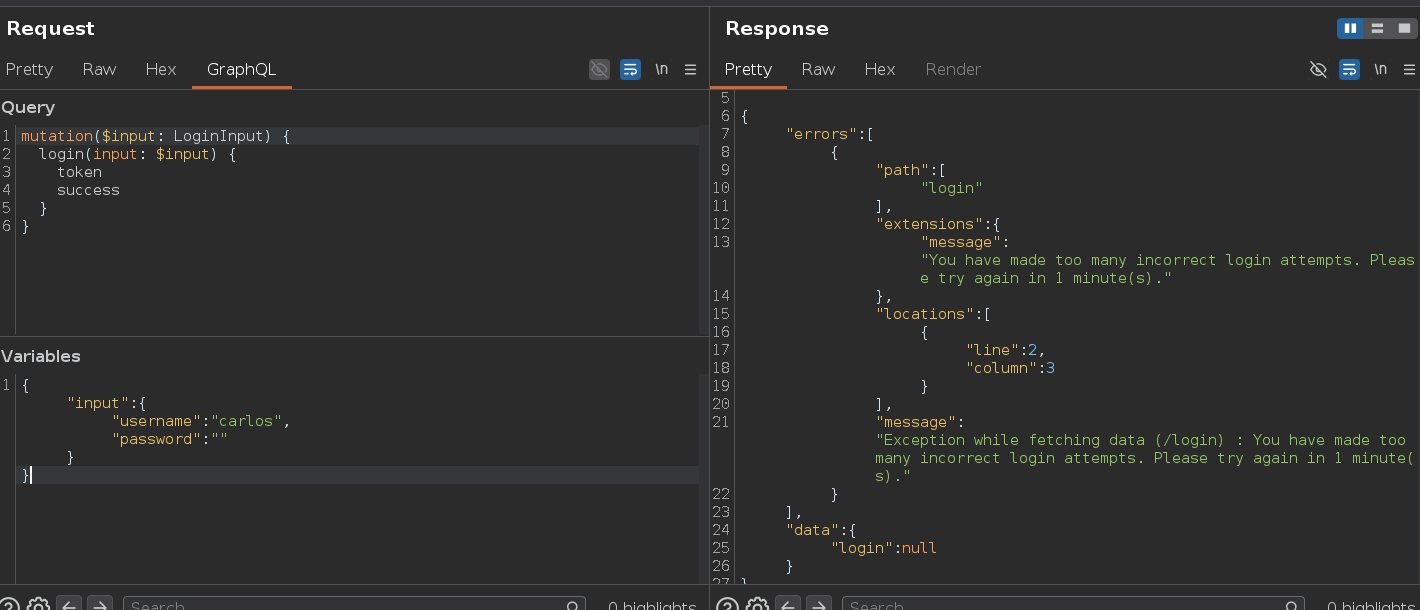Click the Response panel title

coord(777,28)
